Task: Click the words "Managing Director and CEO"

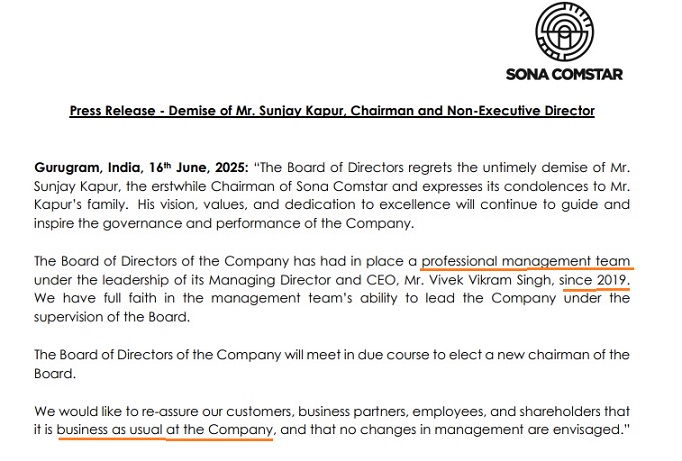Action: pyautogui.click(x=302, y=280)
